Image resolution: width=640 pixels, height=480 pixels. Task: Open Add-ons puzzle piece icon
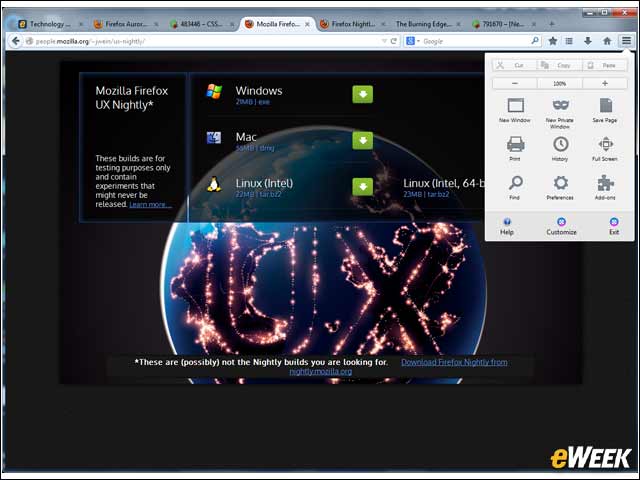[605, 187]
